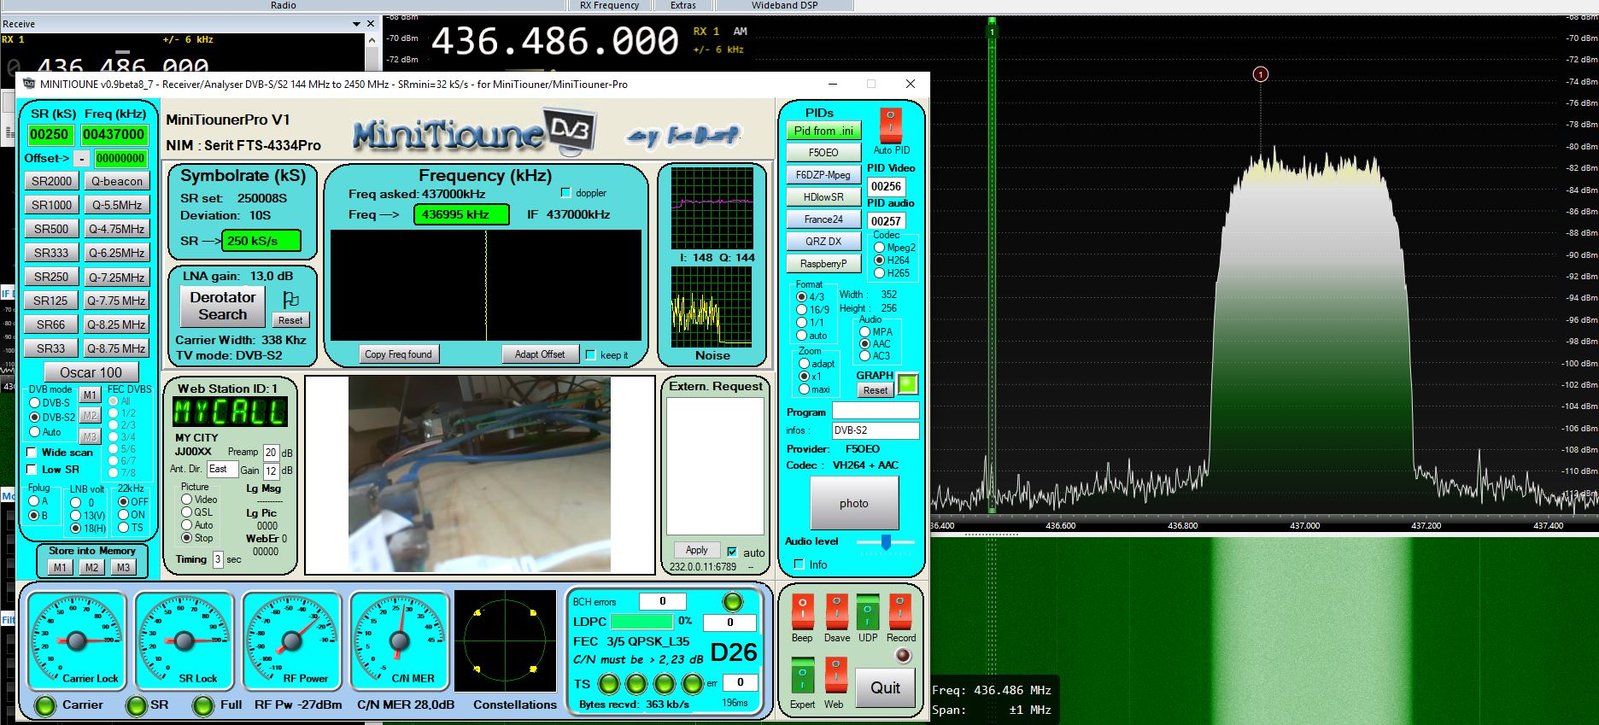Choose 16/9 format radio button
Screen dimensions: 1599x725
[801, 310]
